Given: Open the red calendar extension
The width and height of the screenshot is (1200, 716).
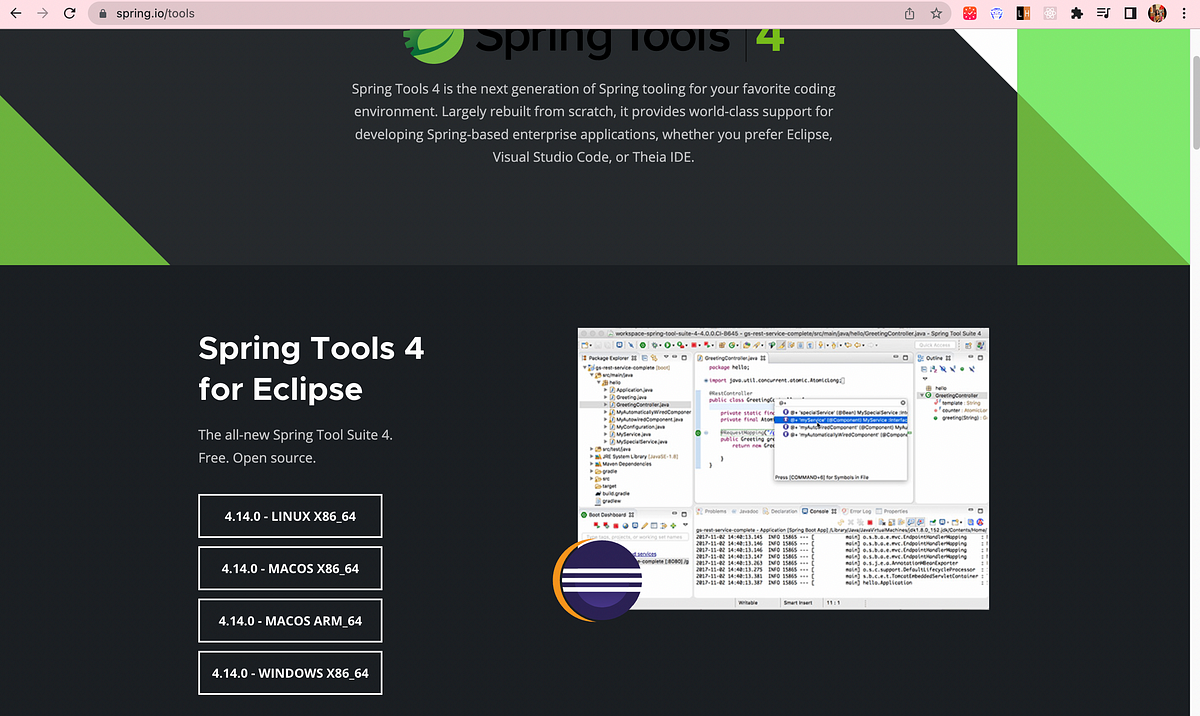Looking at the screenshot, I should point(969,14).
